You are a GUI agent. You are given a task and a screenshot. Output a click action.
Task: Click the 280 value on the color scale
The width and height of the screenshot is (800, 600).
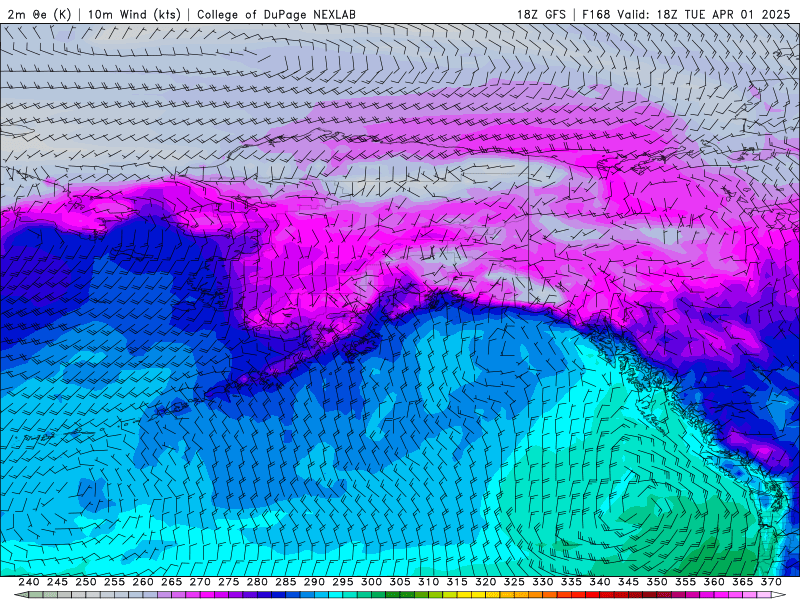click(x=257, y=582)
